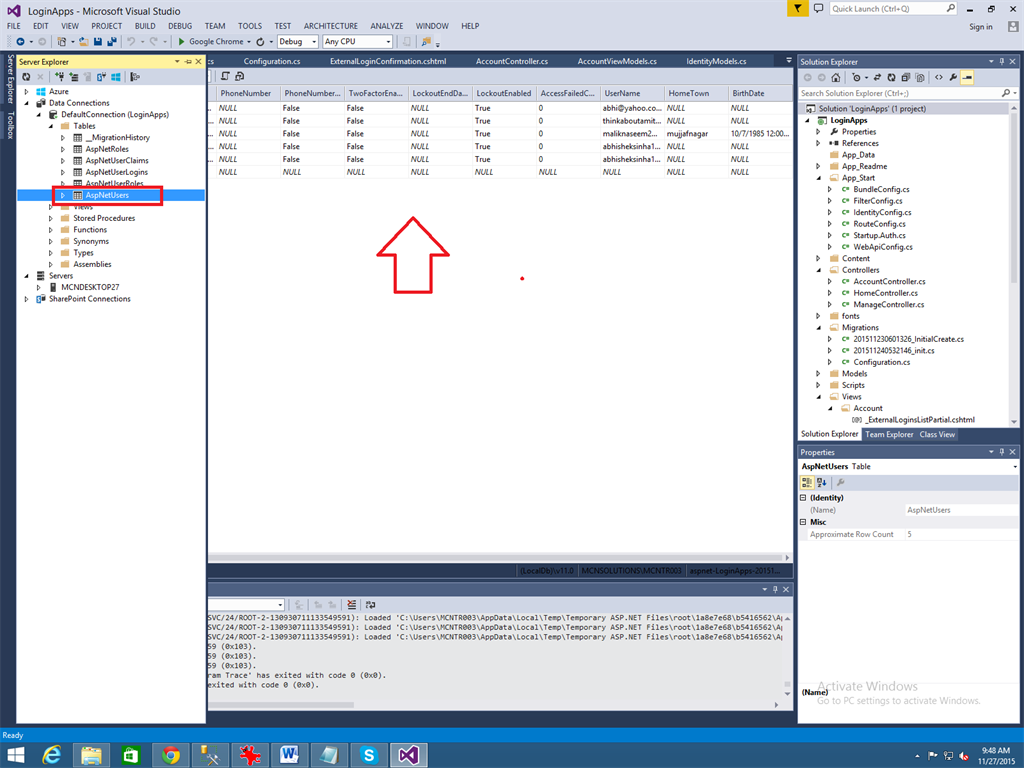Click the UserName column header
Screen dimensions: 1024x768
(632, 93)
